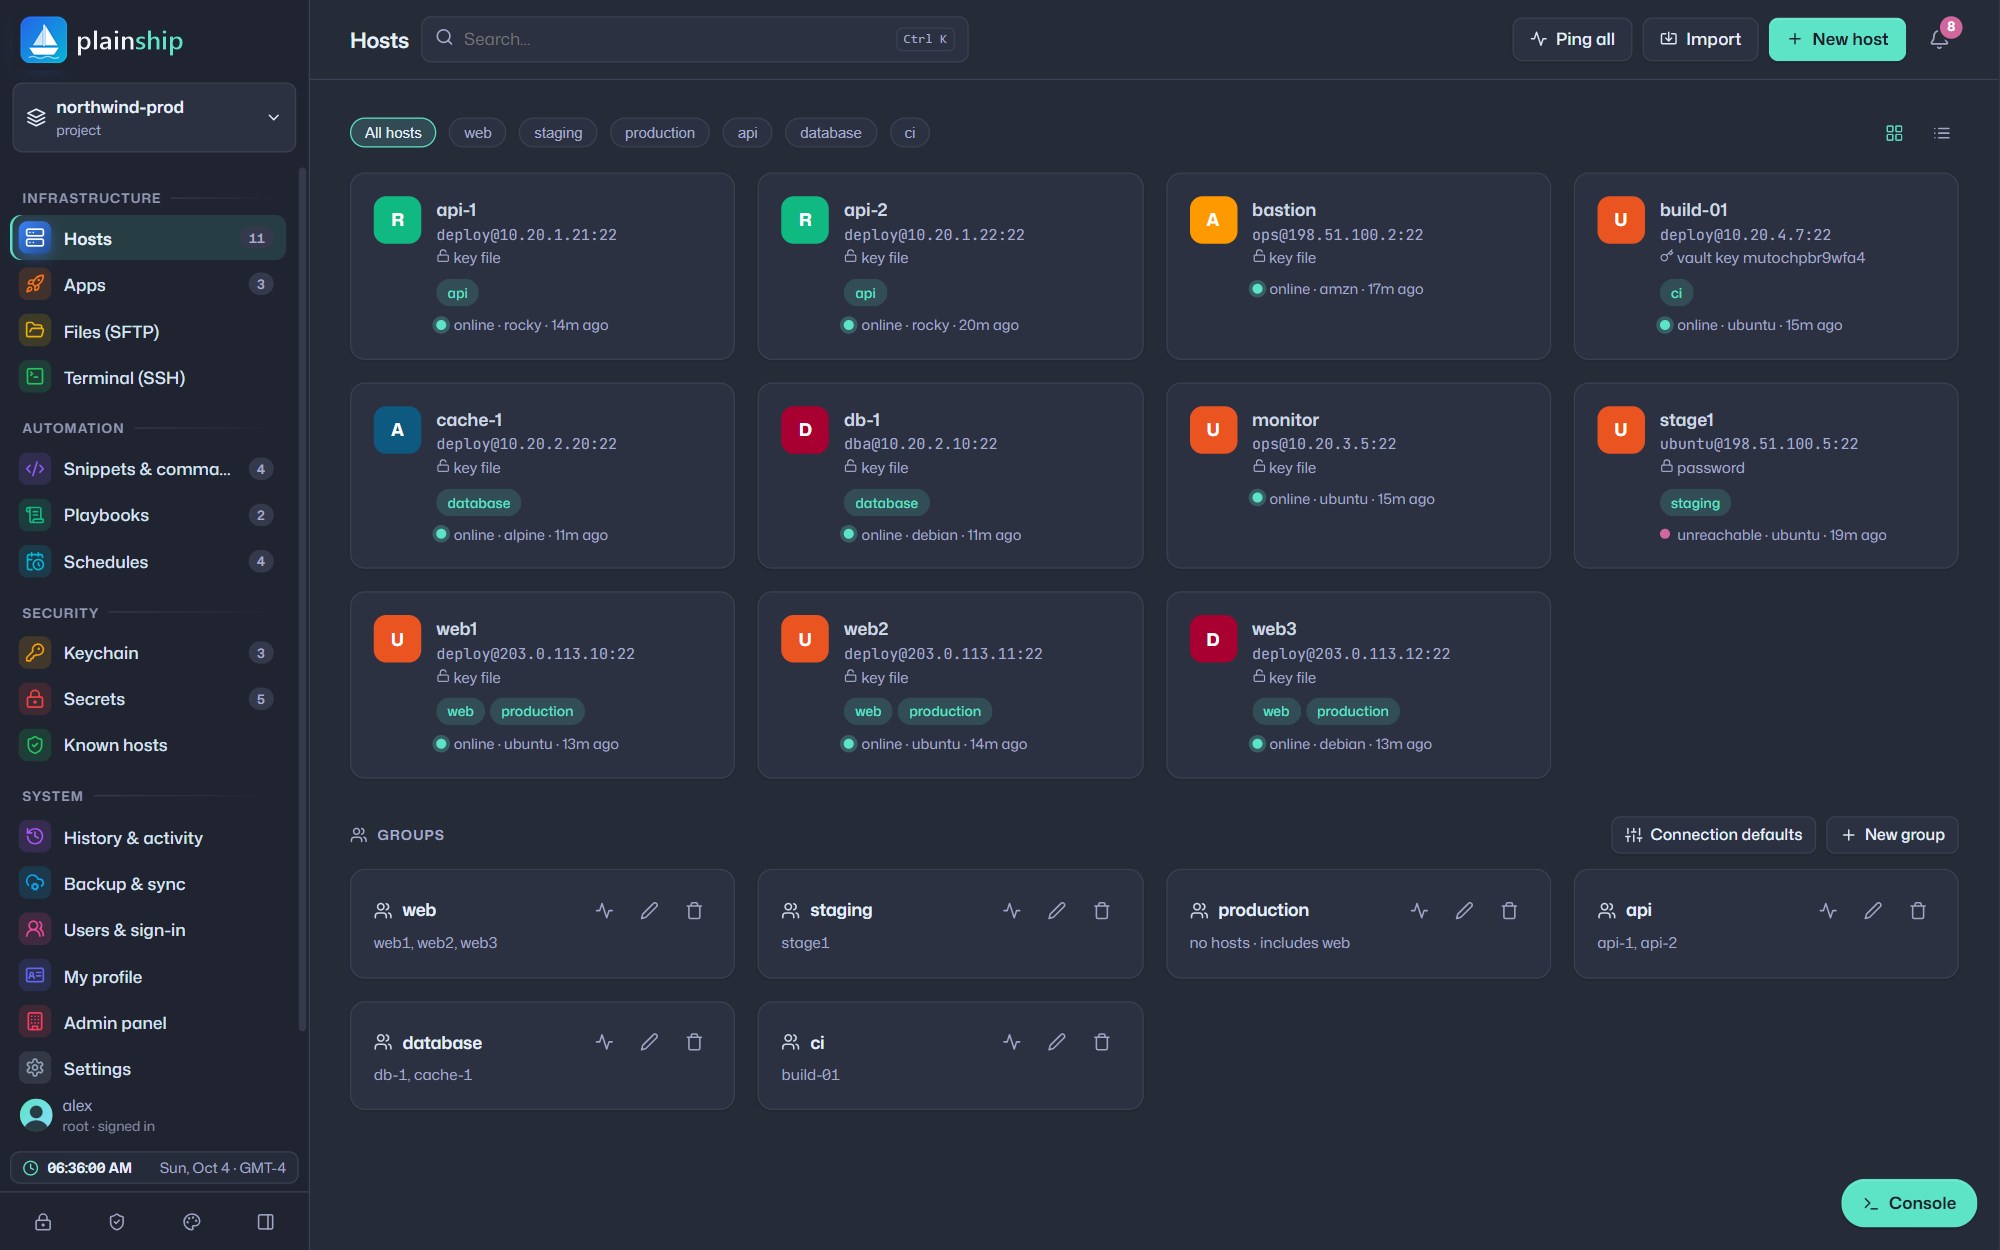Open the Console
Image resolution: width=2000 pixels, height=1250 pixels.
pyautogui.click(x=1909, y=1203)
